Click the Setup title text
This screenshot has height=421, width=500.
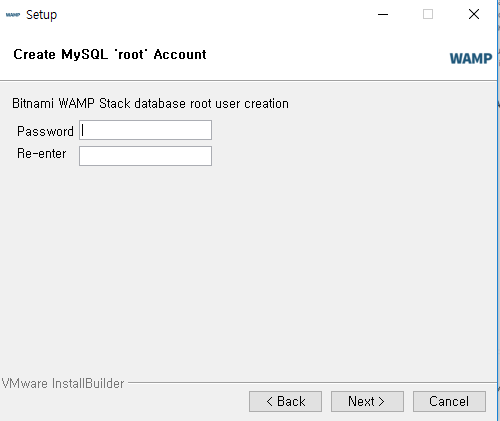tap(42, 15)
